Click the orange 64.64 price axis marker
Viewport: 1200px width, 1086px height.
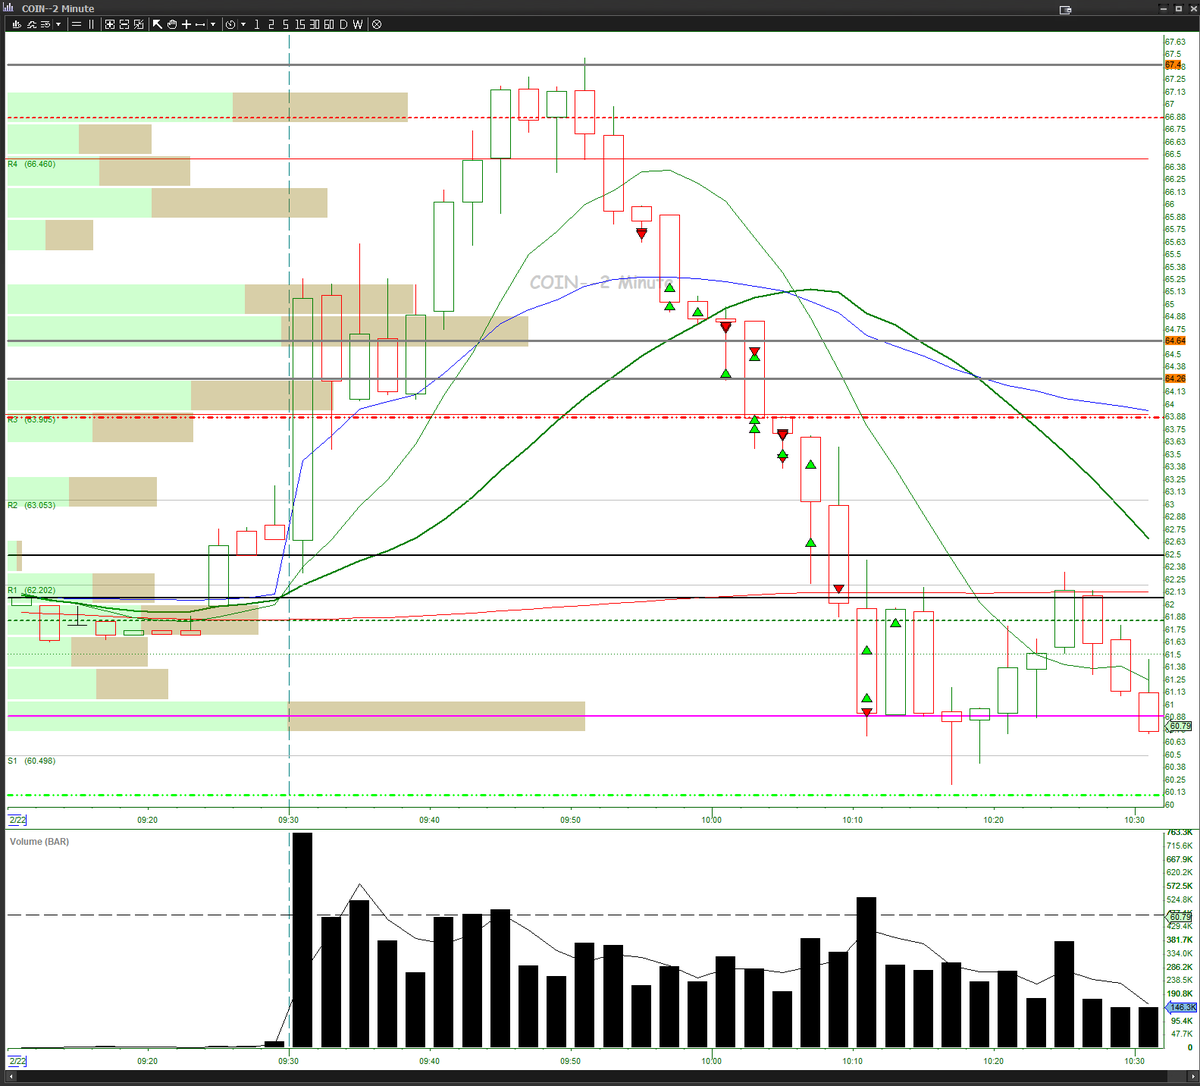(x=1176, y=341)
